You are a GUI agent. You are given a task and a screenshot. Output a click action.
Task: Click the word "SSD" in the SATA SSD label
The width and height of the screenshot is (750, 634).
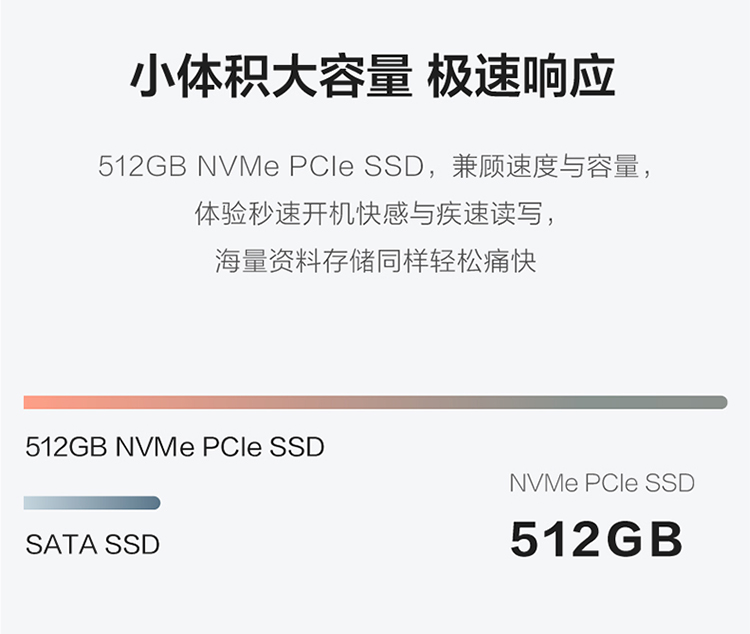point(134,545)
